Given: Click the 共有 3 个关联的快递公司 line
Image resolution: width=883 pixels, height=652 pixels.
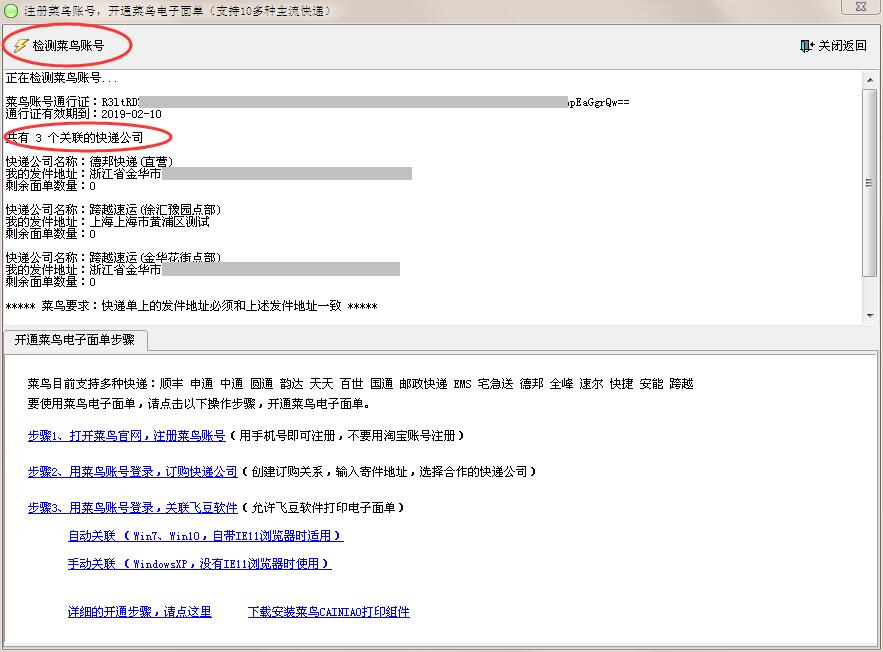Looking at the screenshot, I should point(74,138).
